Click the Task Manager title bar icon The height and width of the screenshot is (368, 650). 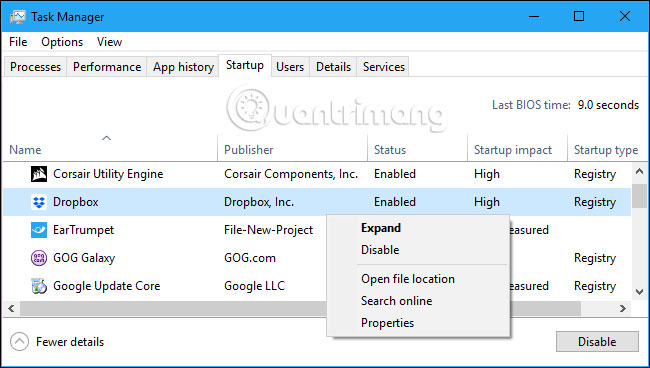(x=18, y=17)
